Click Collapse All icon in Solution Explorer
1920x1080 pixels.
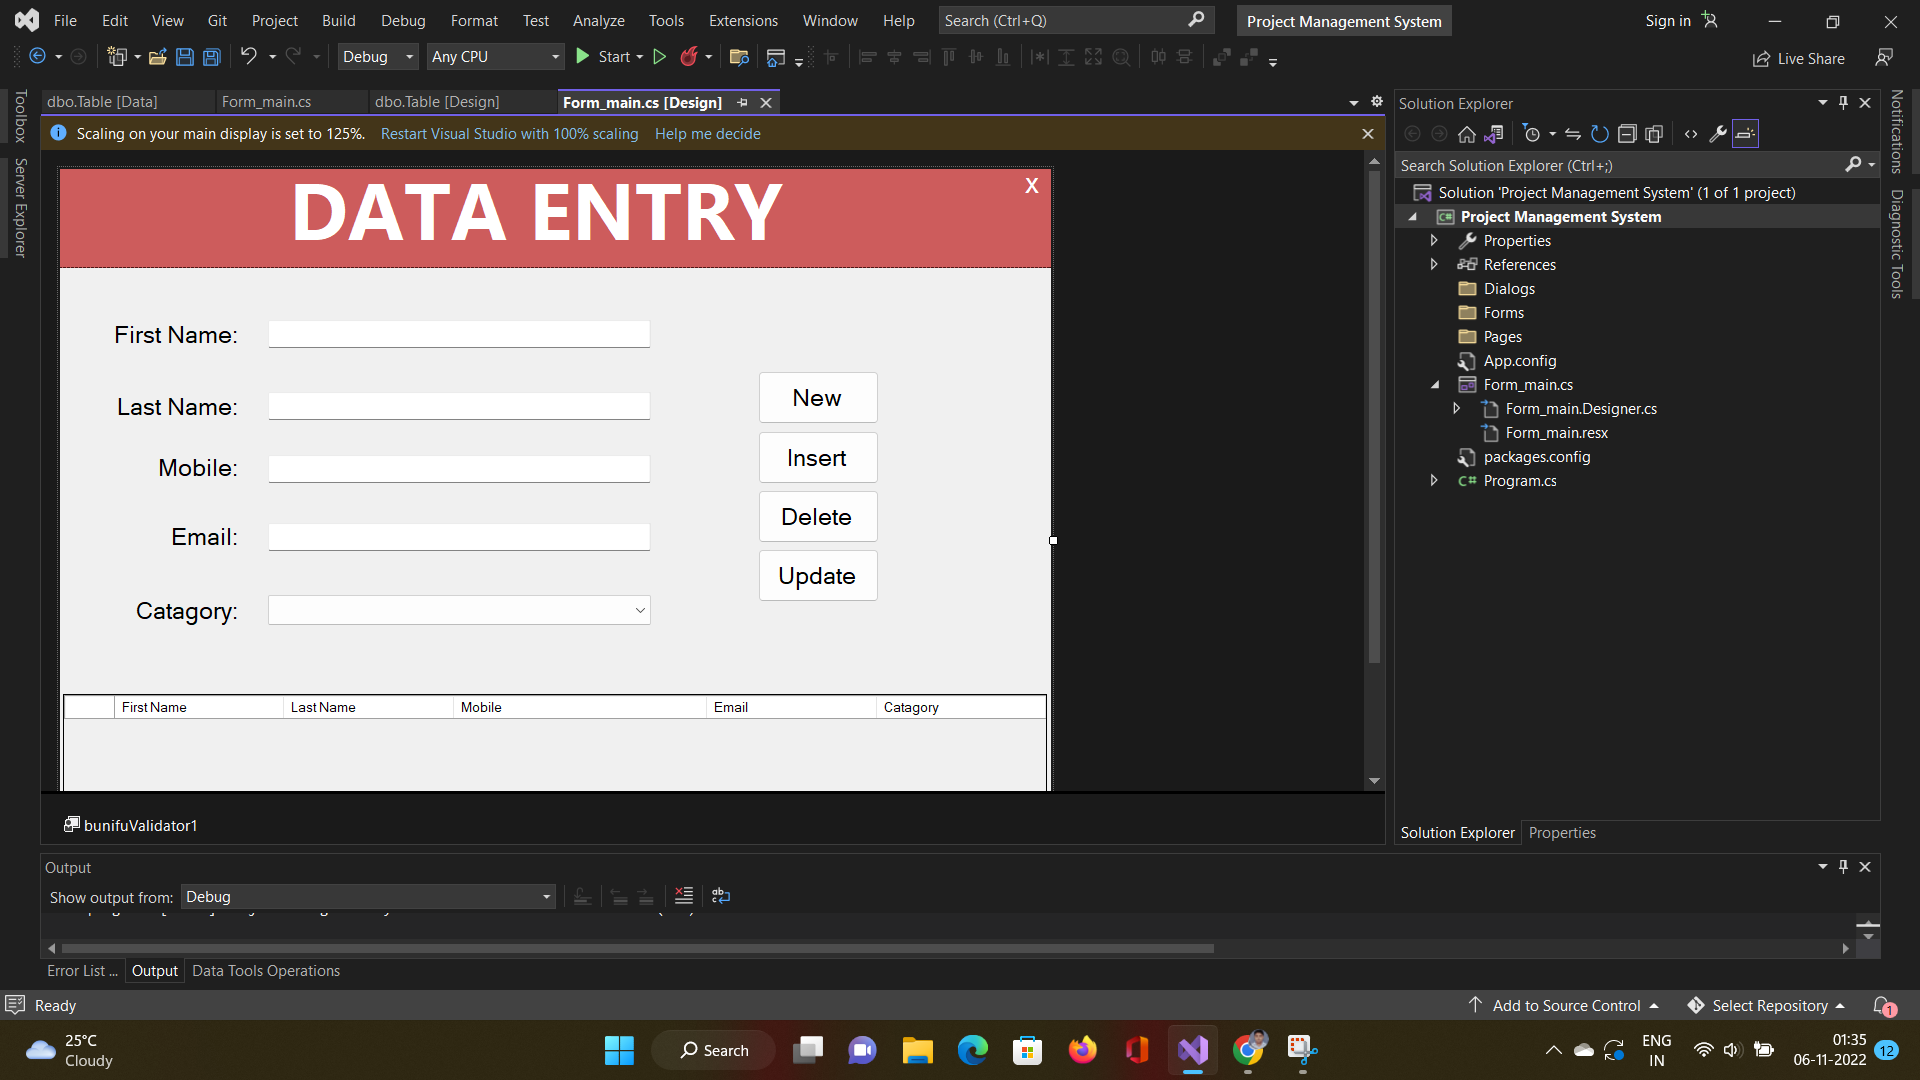pos(1627,134)
